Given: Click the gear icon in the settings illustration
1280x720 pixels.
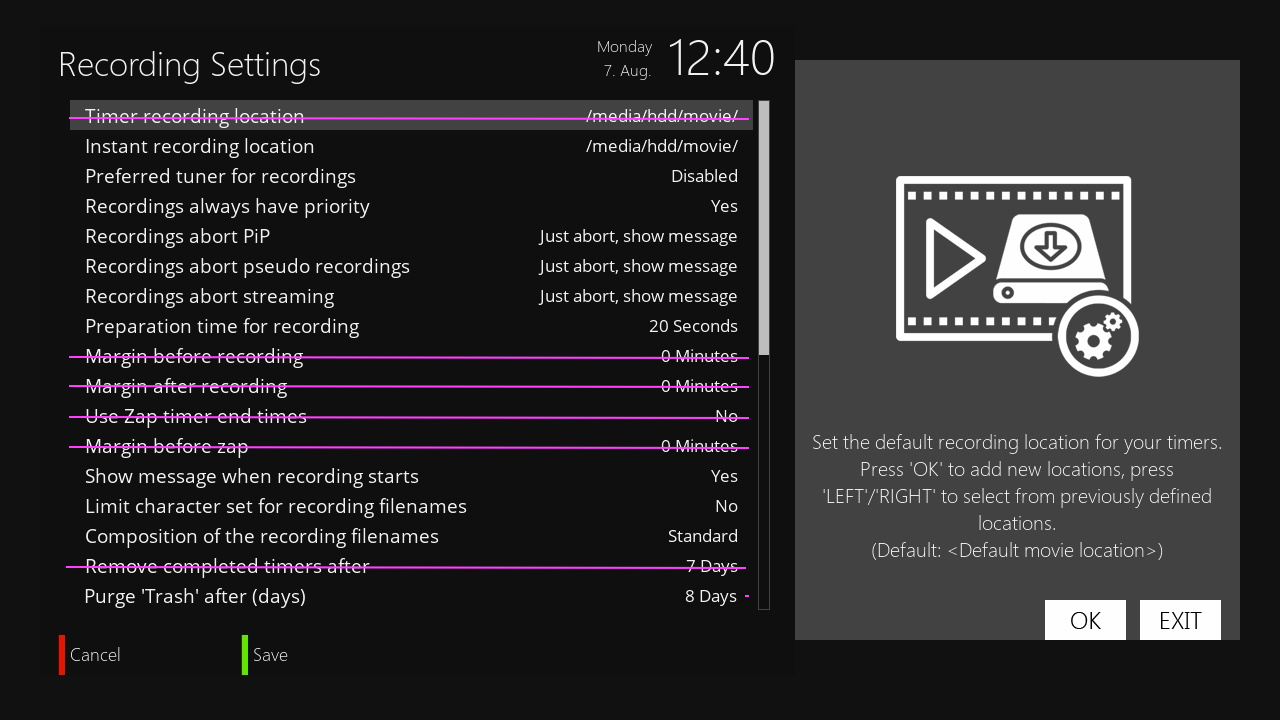Looking at the screenshot, I should (x=1097, y=336).
